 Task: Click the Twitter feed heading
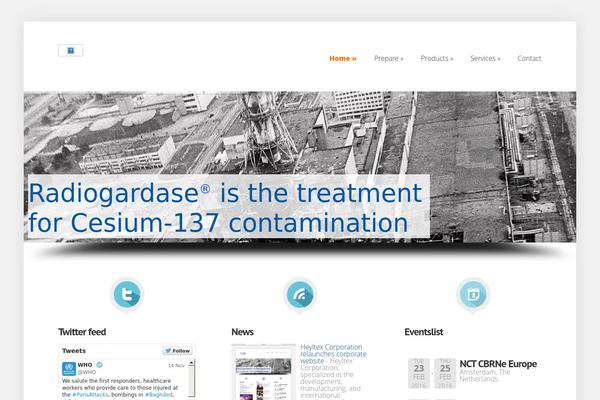click(x=82, y=332)
